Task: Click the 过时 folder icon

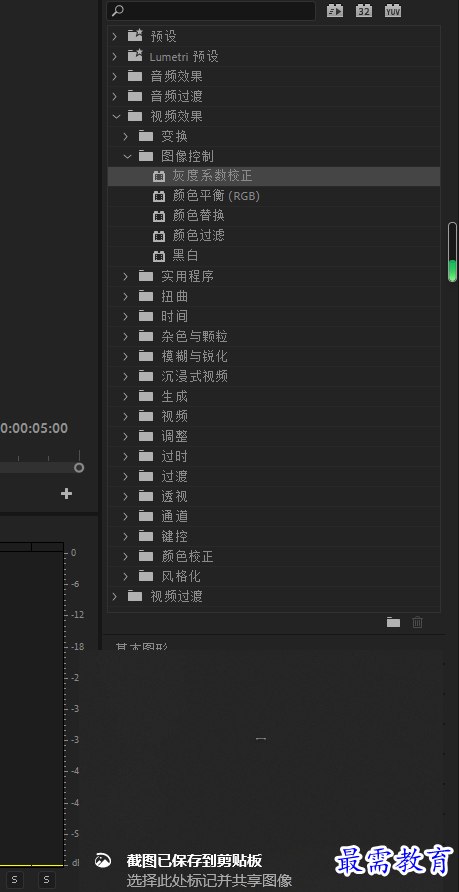Action: (146, 456)
